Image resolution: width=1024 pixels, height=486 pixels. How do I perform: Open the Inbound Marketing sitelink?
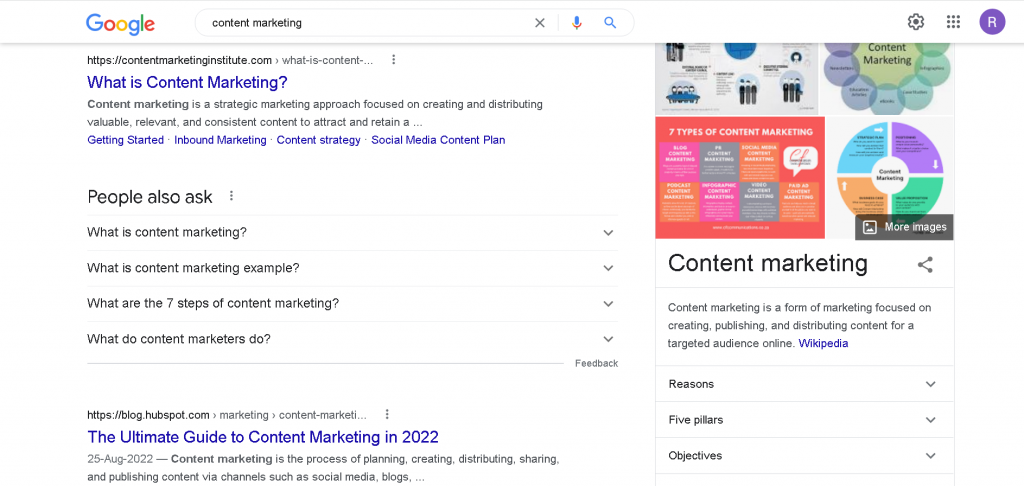coord(220,140)
